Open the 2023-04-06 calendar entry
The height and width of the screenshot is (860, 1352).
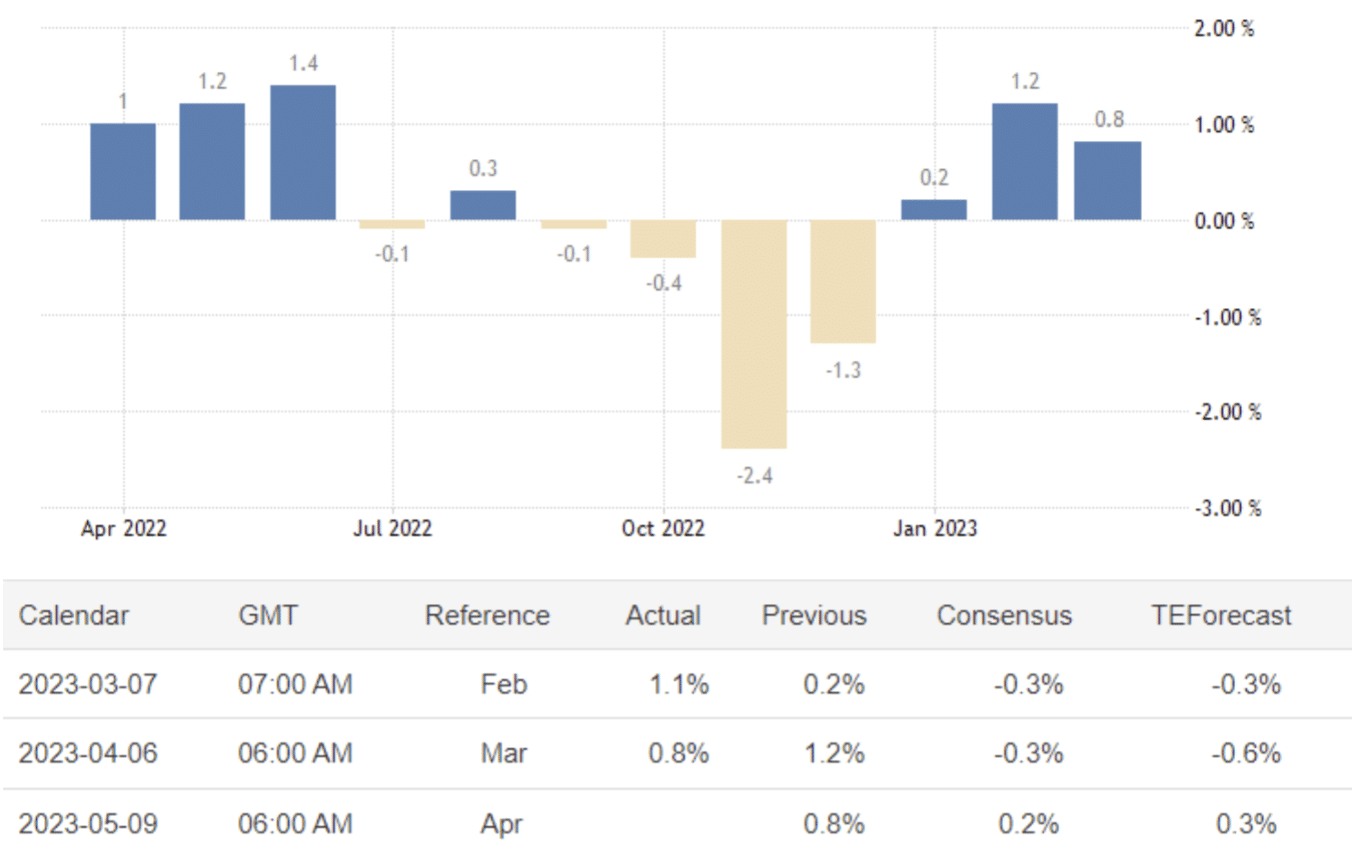point(88,753)
